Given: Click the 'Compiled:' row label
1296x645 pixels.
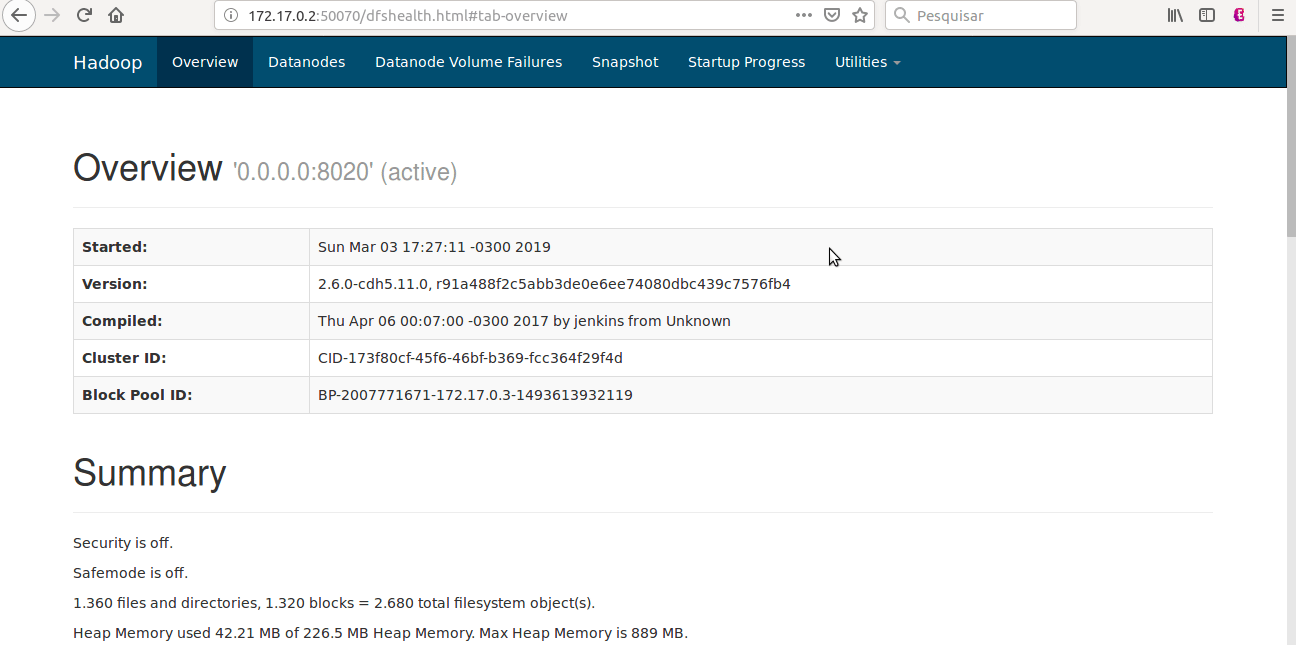Looking at the screenshot, I should [x=122, y=321].
